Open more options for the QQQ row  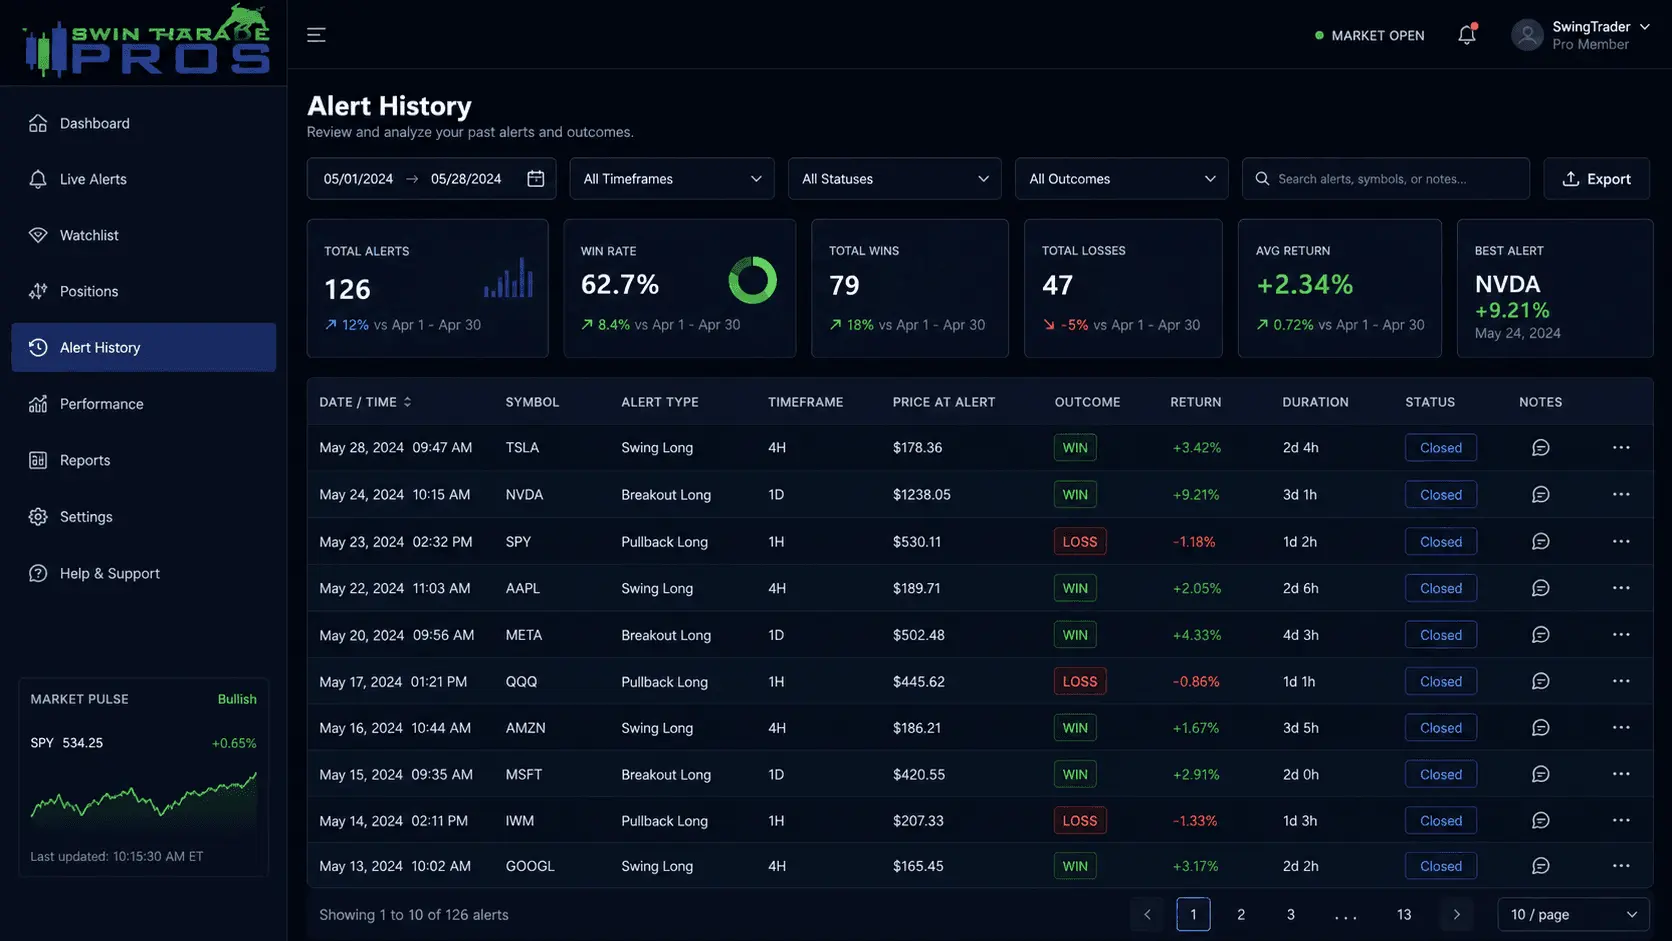pyautogui.click(x=1621, y=681)
